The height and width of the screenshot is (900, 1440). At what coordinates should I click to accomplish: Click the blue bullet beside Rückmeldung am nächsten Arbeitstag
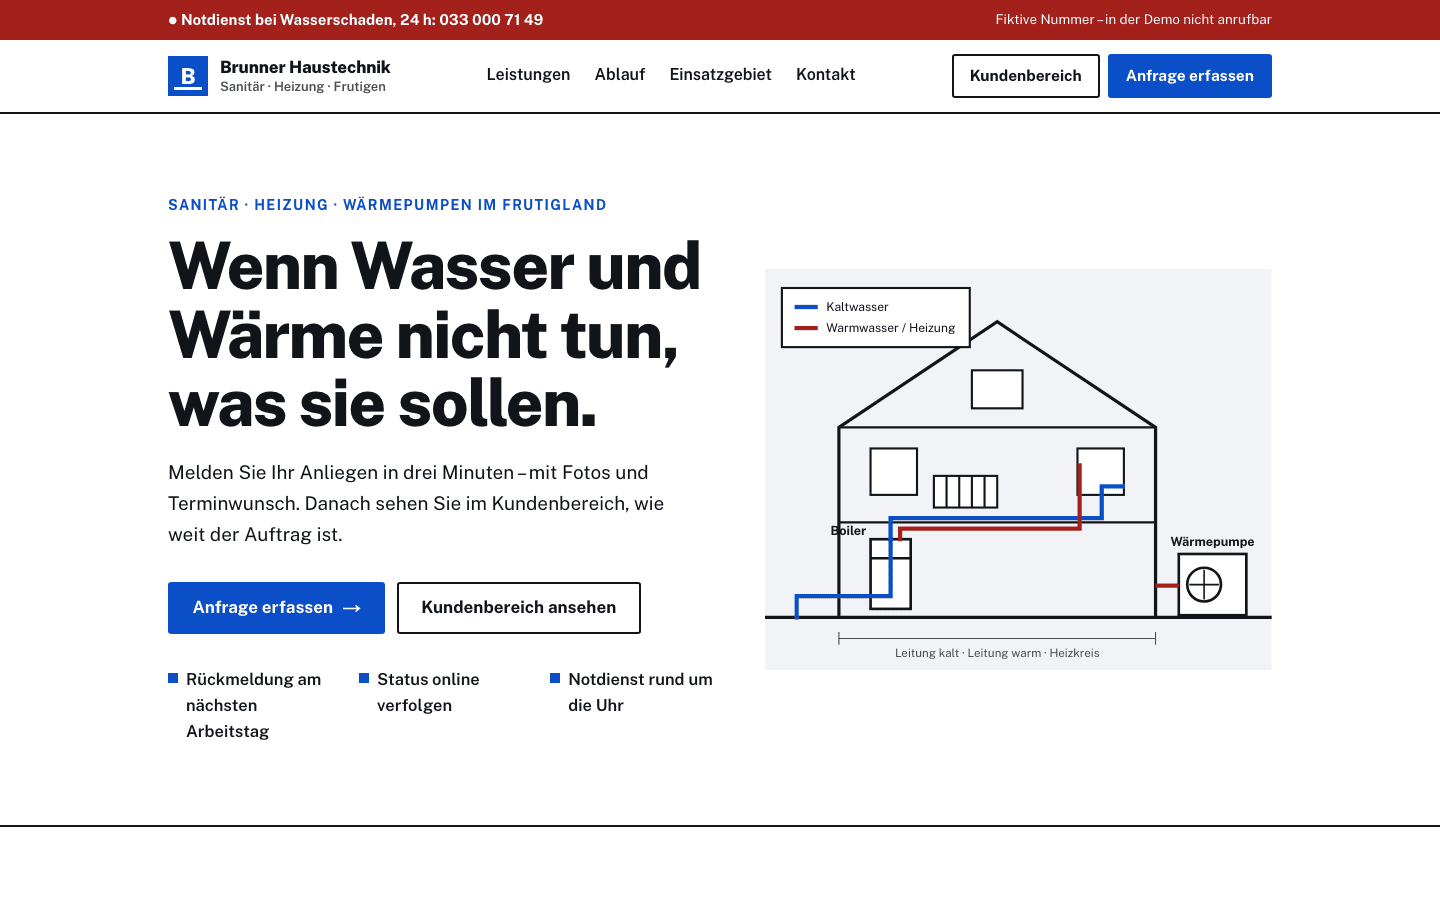[173, 678]
